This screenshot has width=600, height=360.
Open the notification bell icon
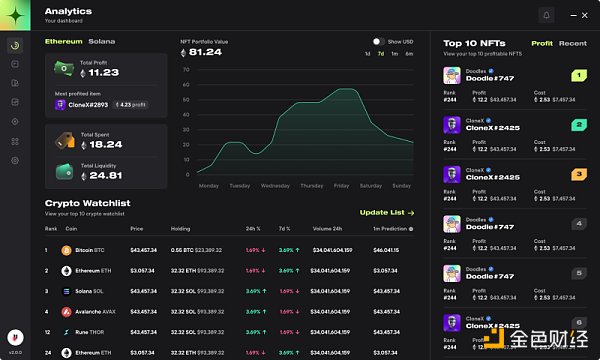pyautogui.click(x=546, y=15)
